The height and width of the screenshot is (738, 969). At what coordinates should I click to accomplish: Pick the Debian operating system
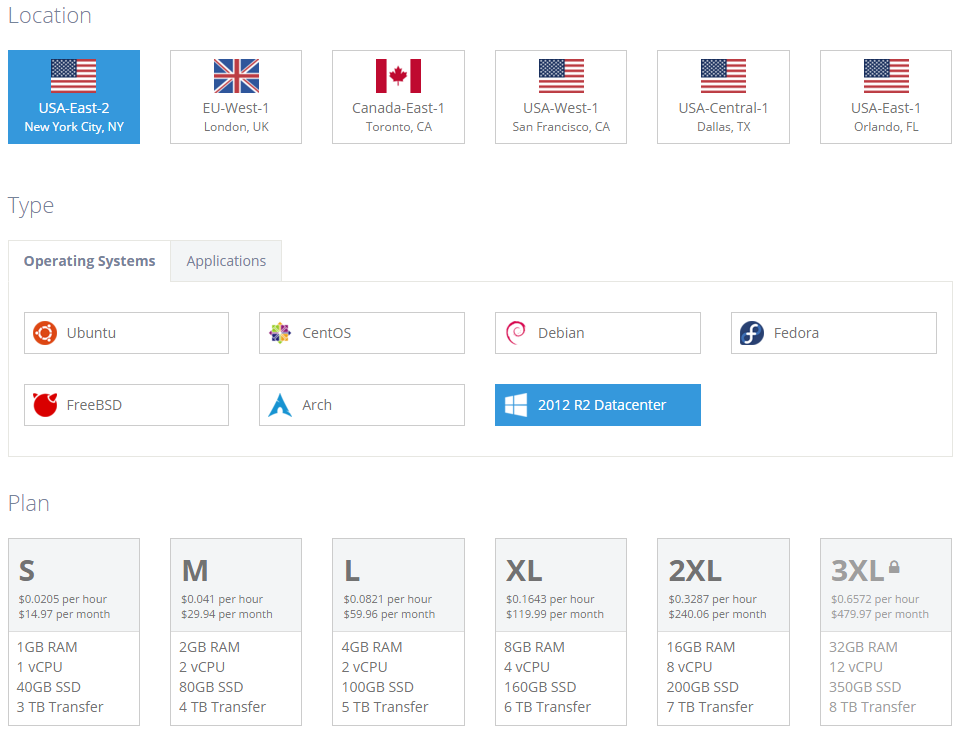pos(598,333)
